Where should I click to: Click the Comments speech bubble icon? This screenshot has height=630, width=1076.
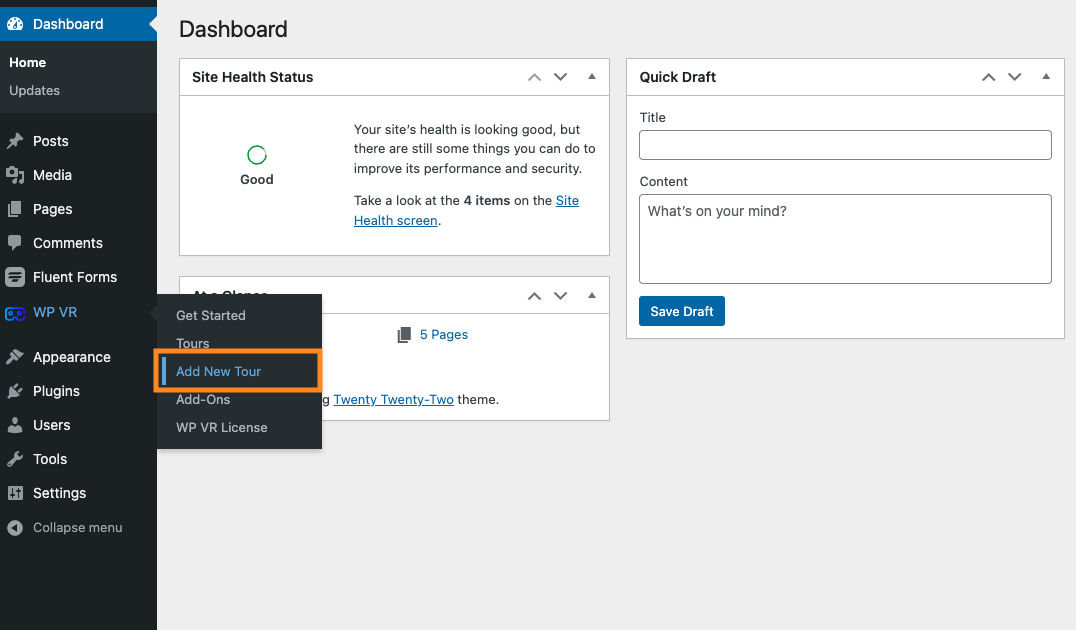click(15, 243)
